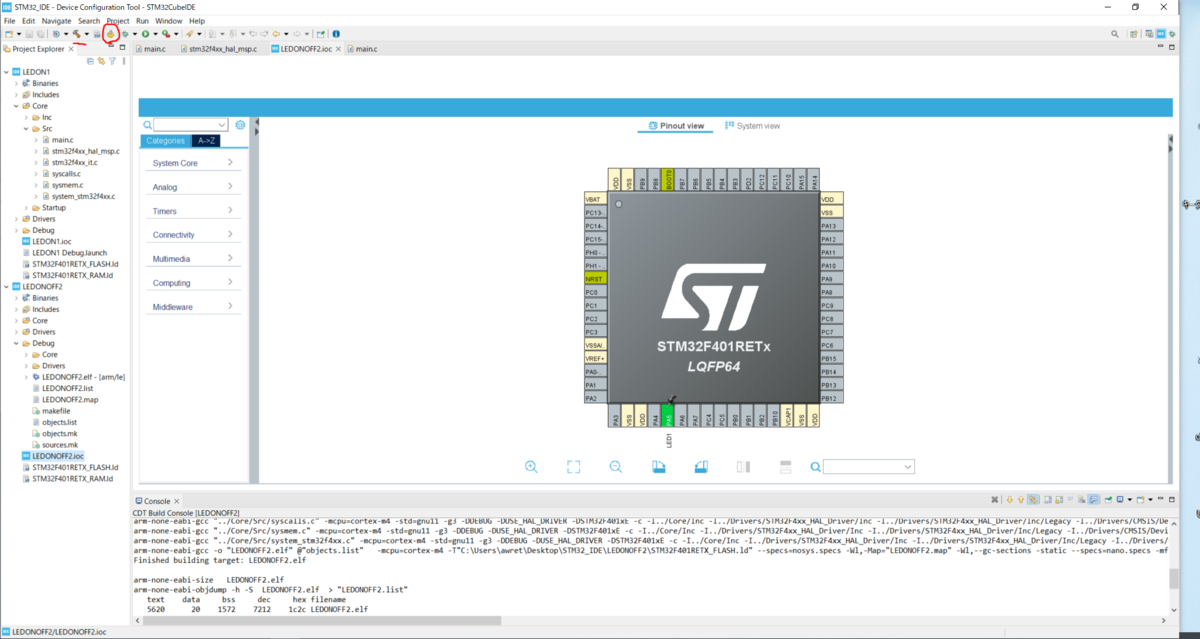Open the pin search dropdown below the chip
The height and width of the screenshot is (639, 1200).
[x=907, y=467]
